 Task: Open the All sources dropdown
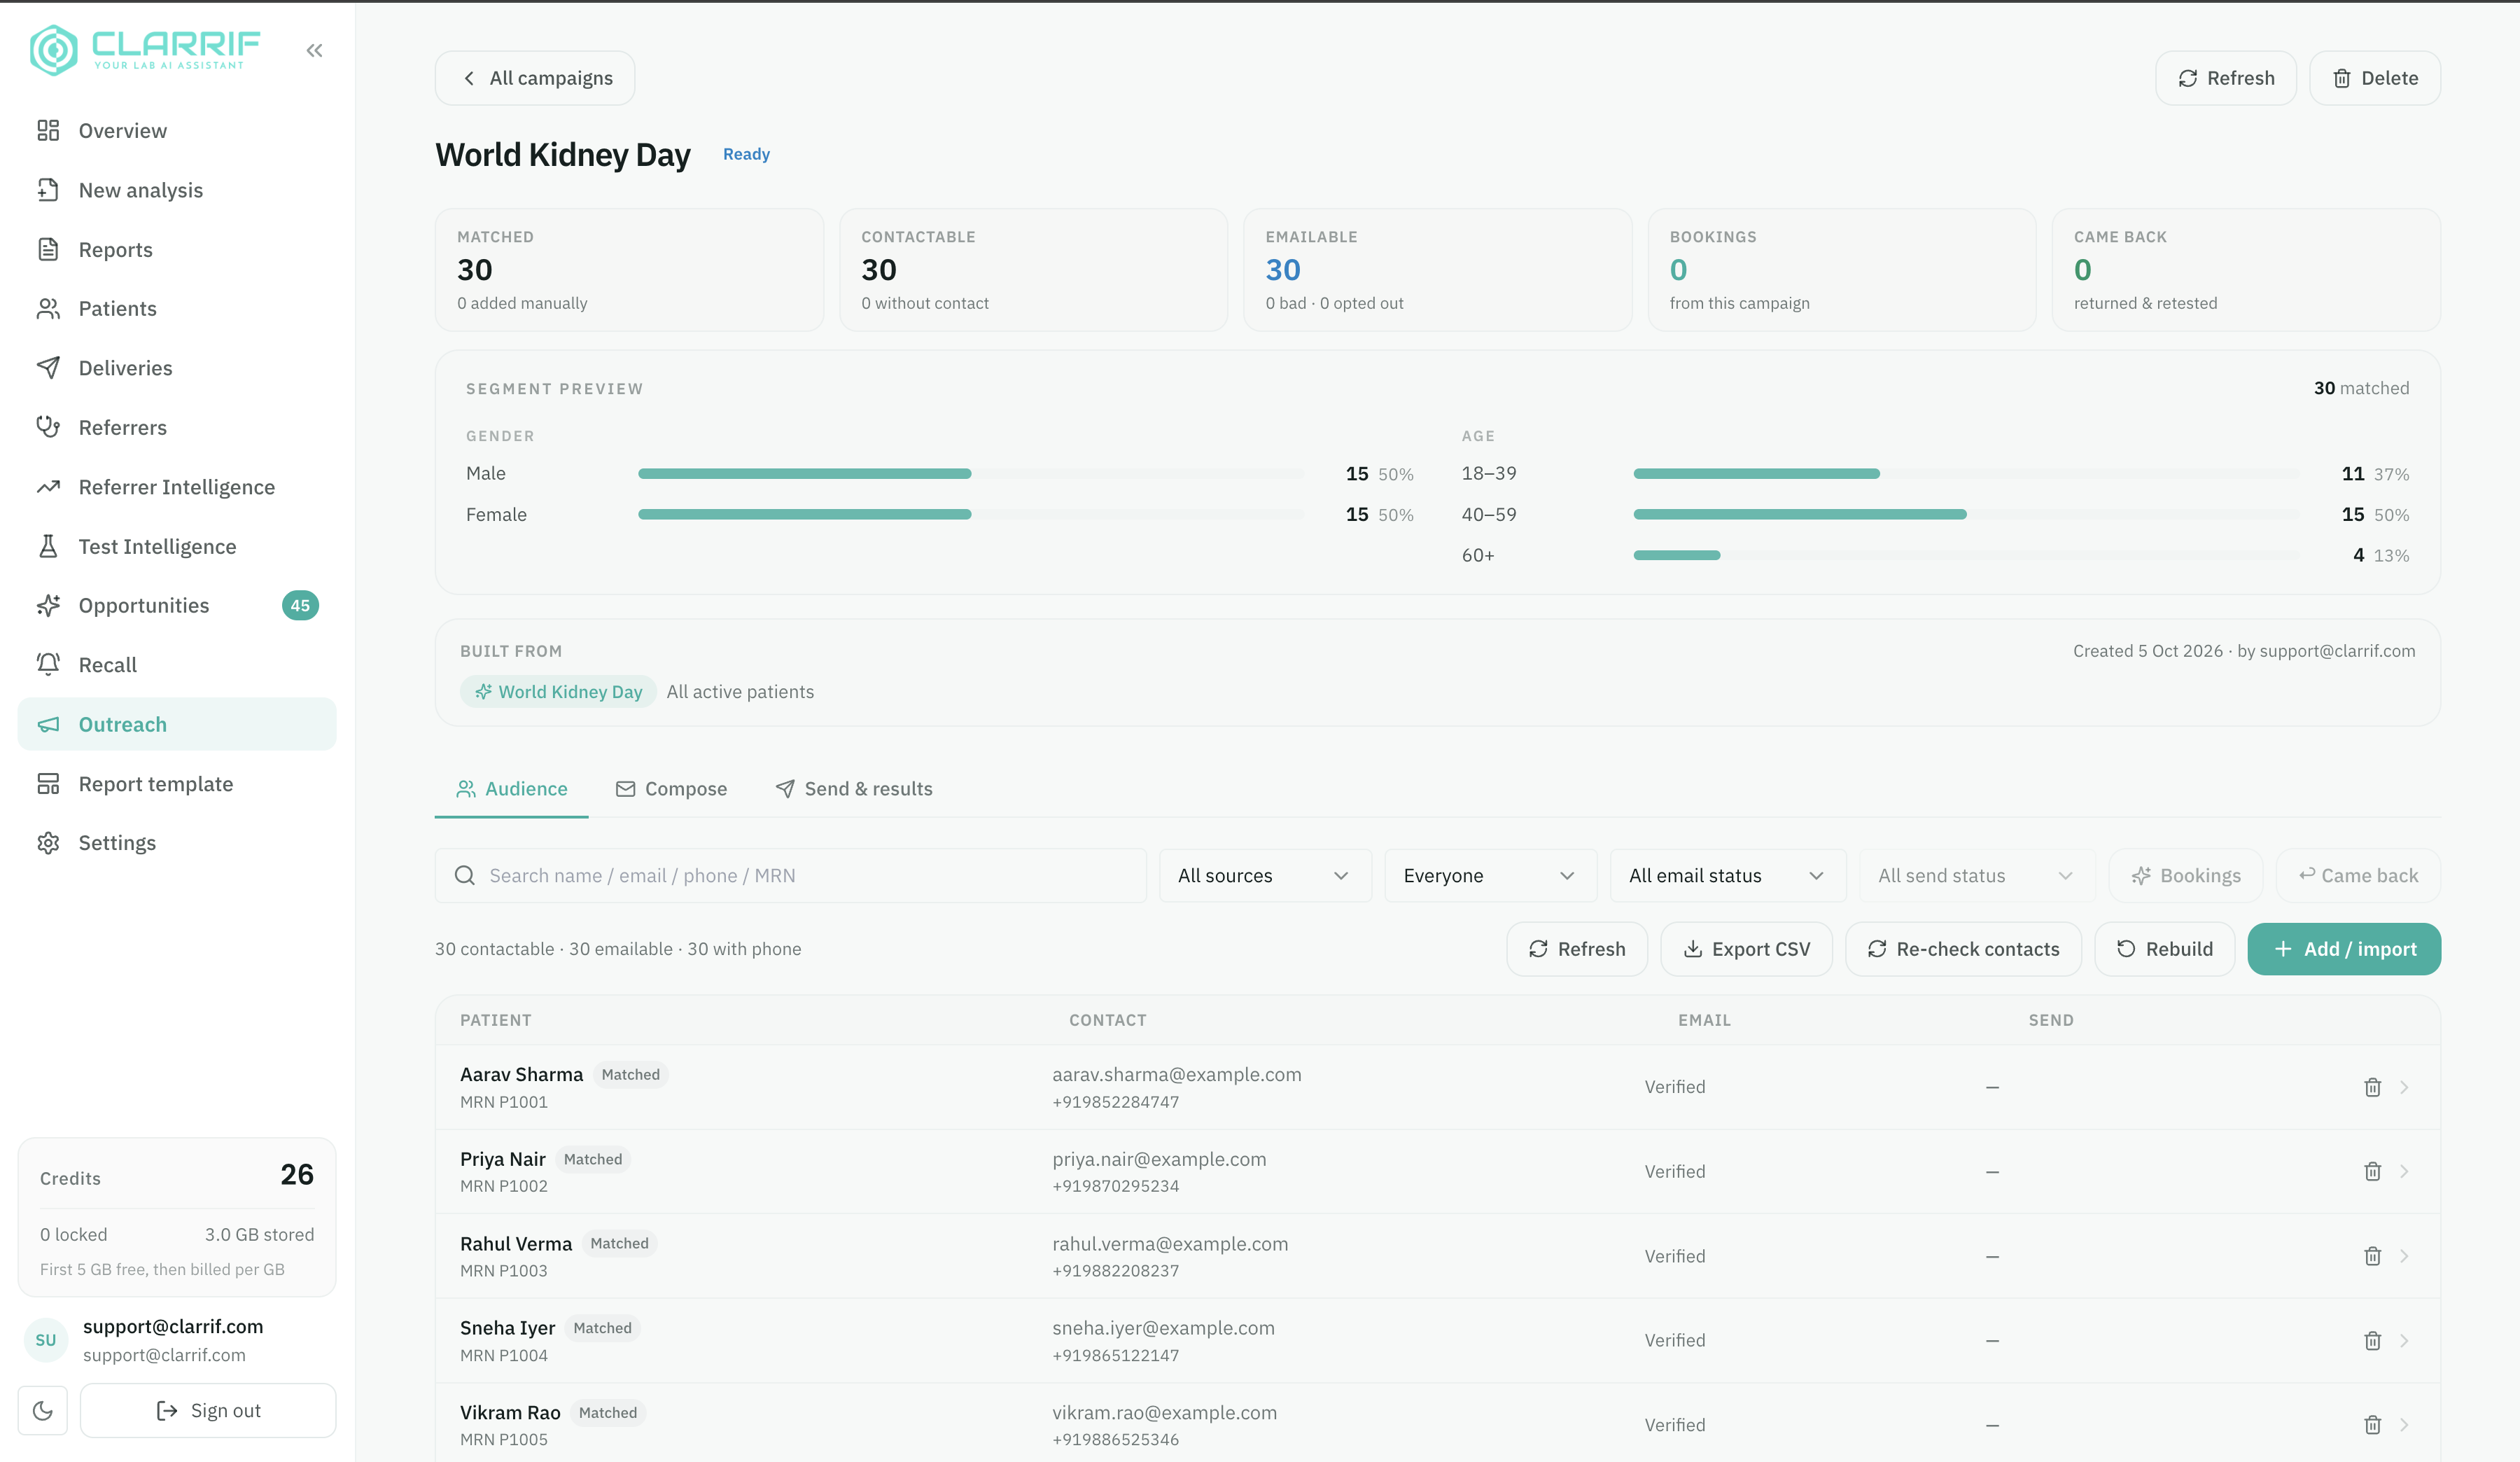1265,875
